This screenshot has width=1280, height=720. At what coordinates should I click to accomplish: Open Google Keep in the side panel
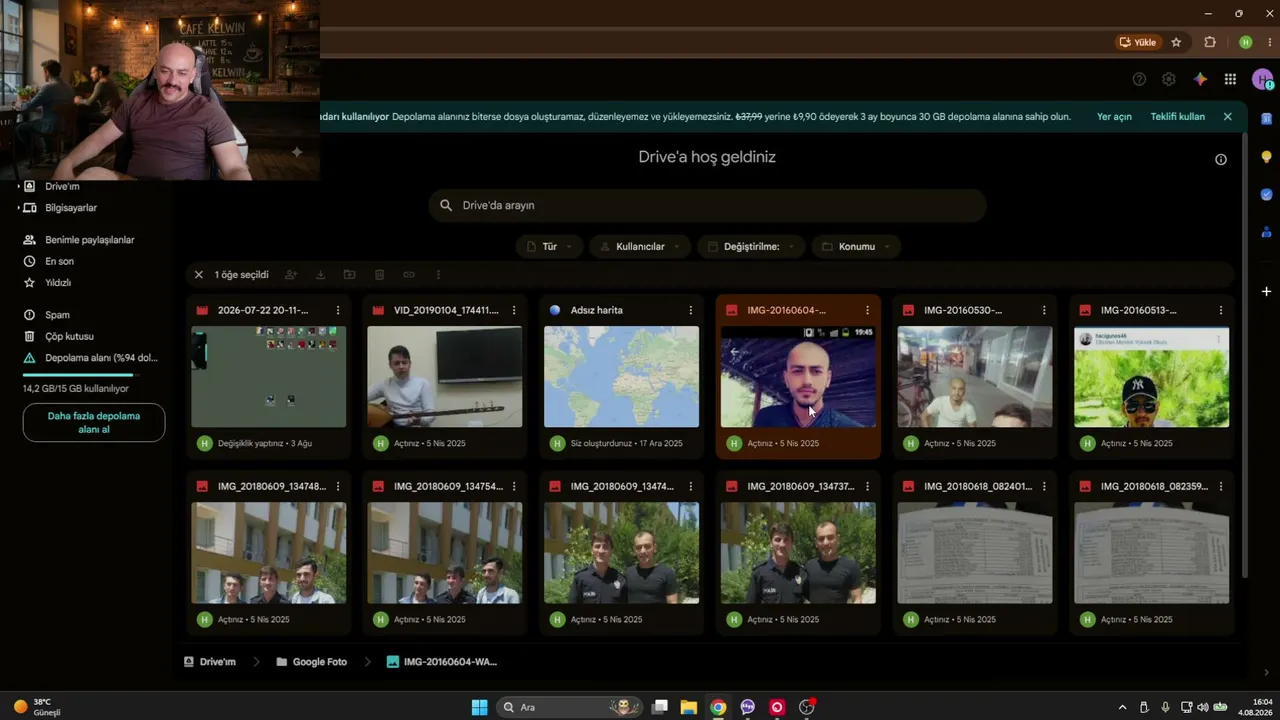click(x=1266, y=157)
